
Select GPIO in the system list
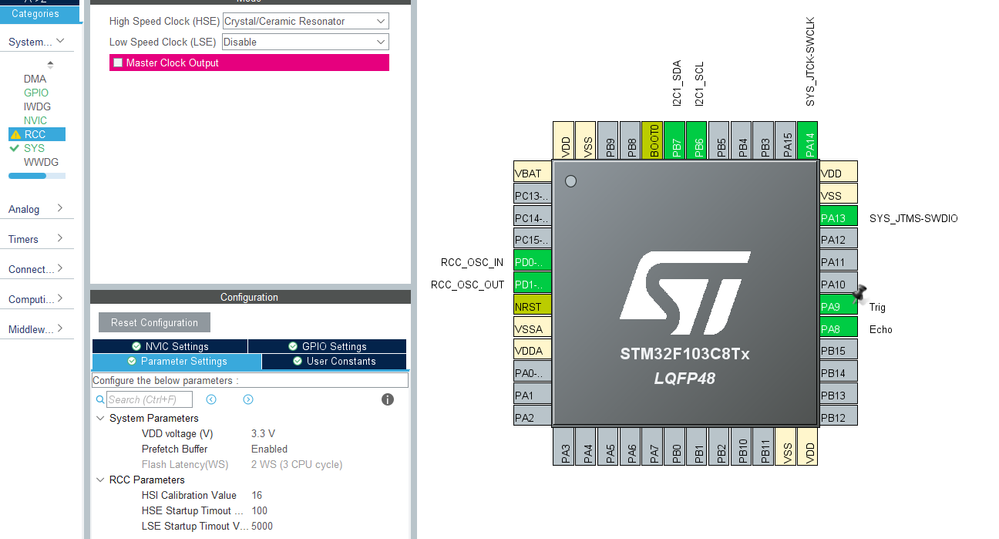tap(36, 93)
